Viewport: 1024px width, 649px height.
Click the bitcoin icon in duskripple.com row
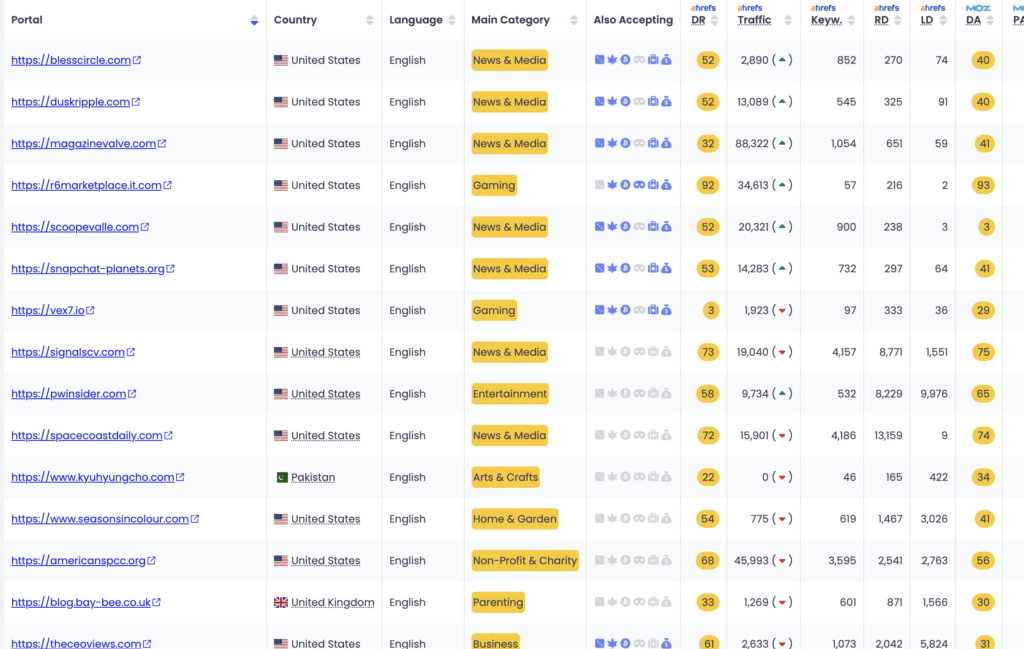[625, 102]
